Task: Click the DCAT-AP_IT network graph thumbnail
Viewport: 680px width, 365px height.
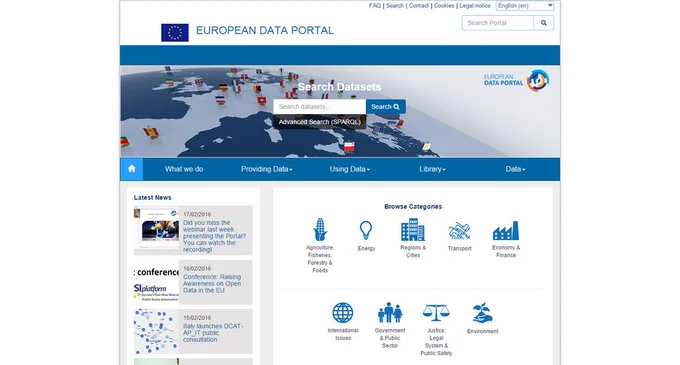Action: coord(156,331)
